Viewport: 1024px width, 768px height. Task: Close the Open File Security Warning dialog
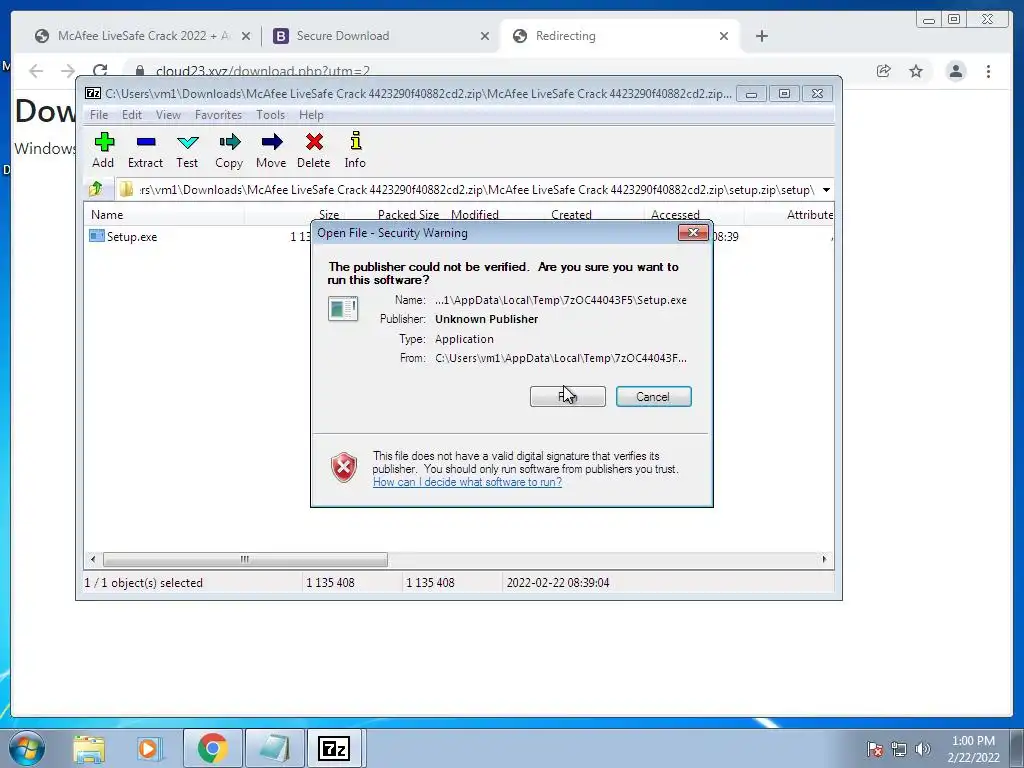click(693, 232)
